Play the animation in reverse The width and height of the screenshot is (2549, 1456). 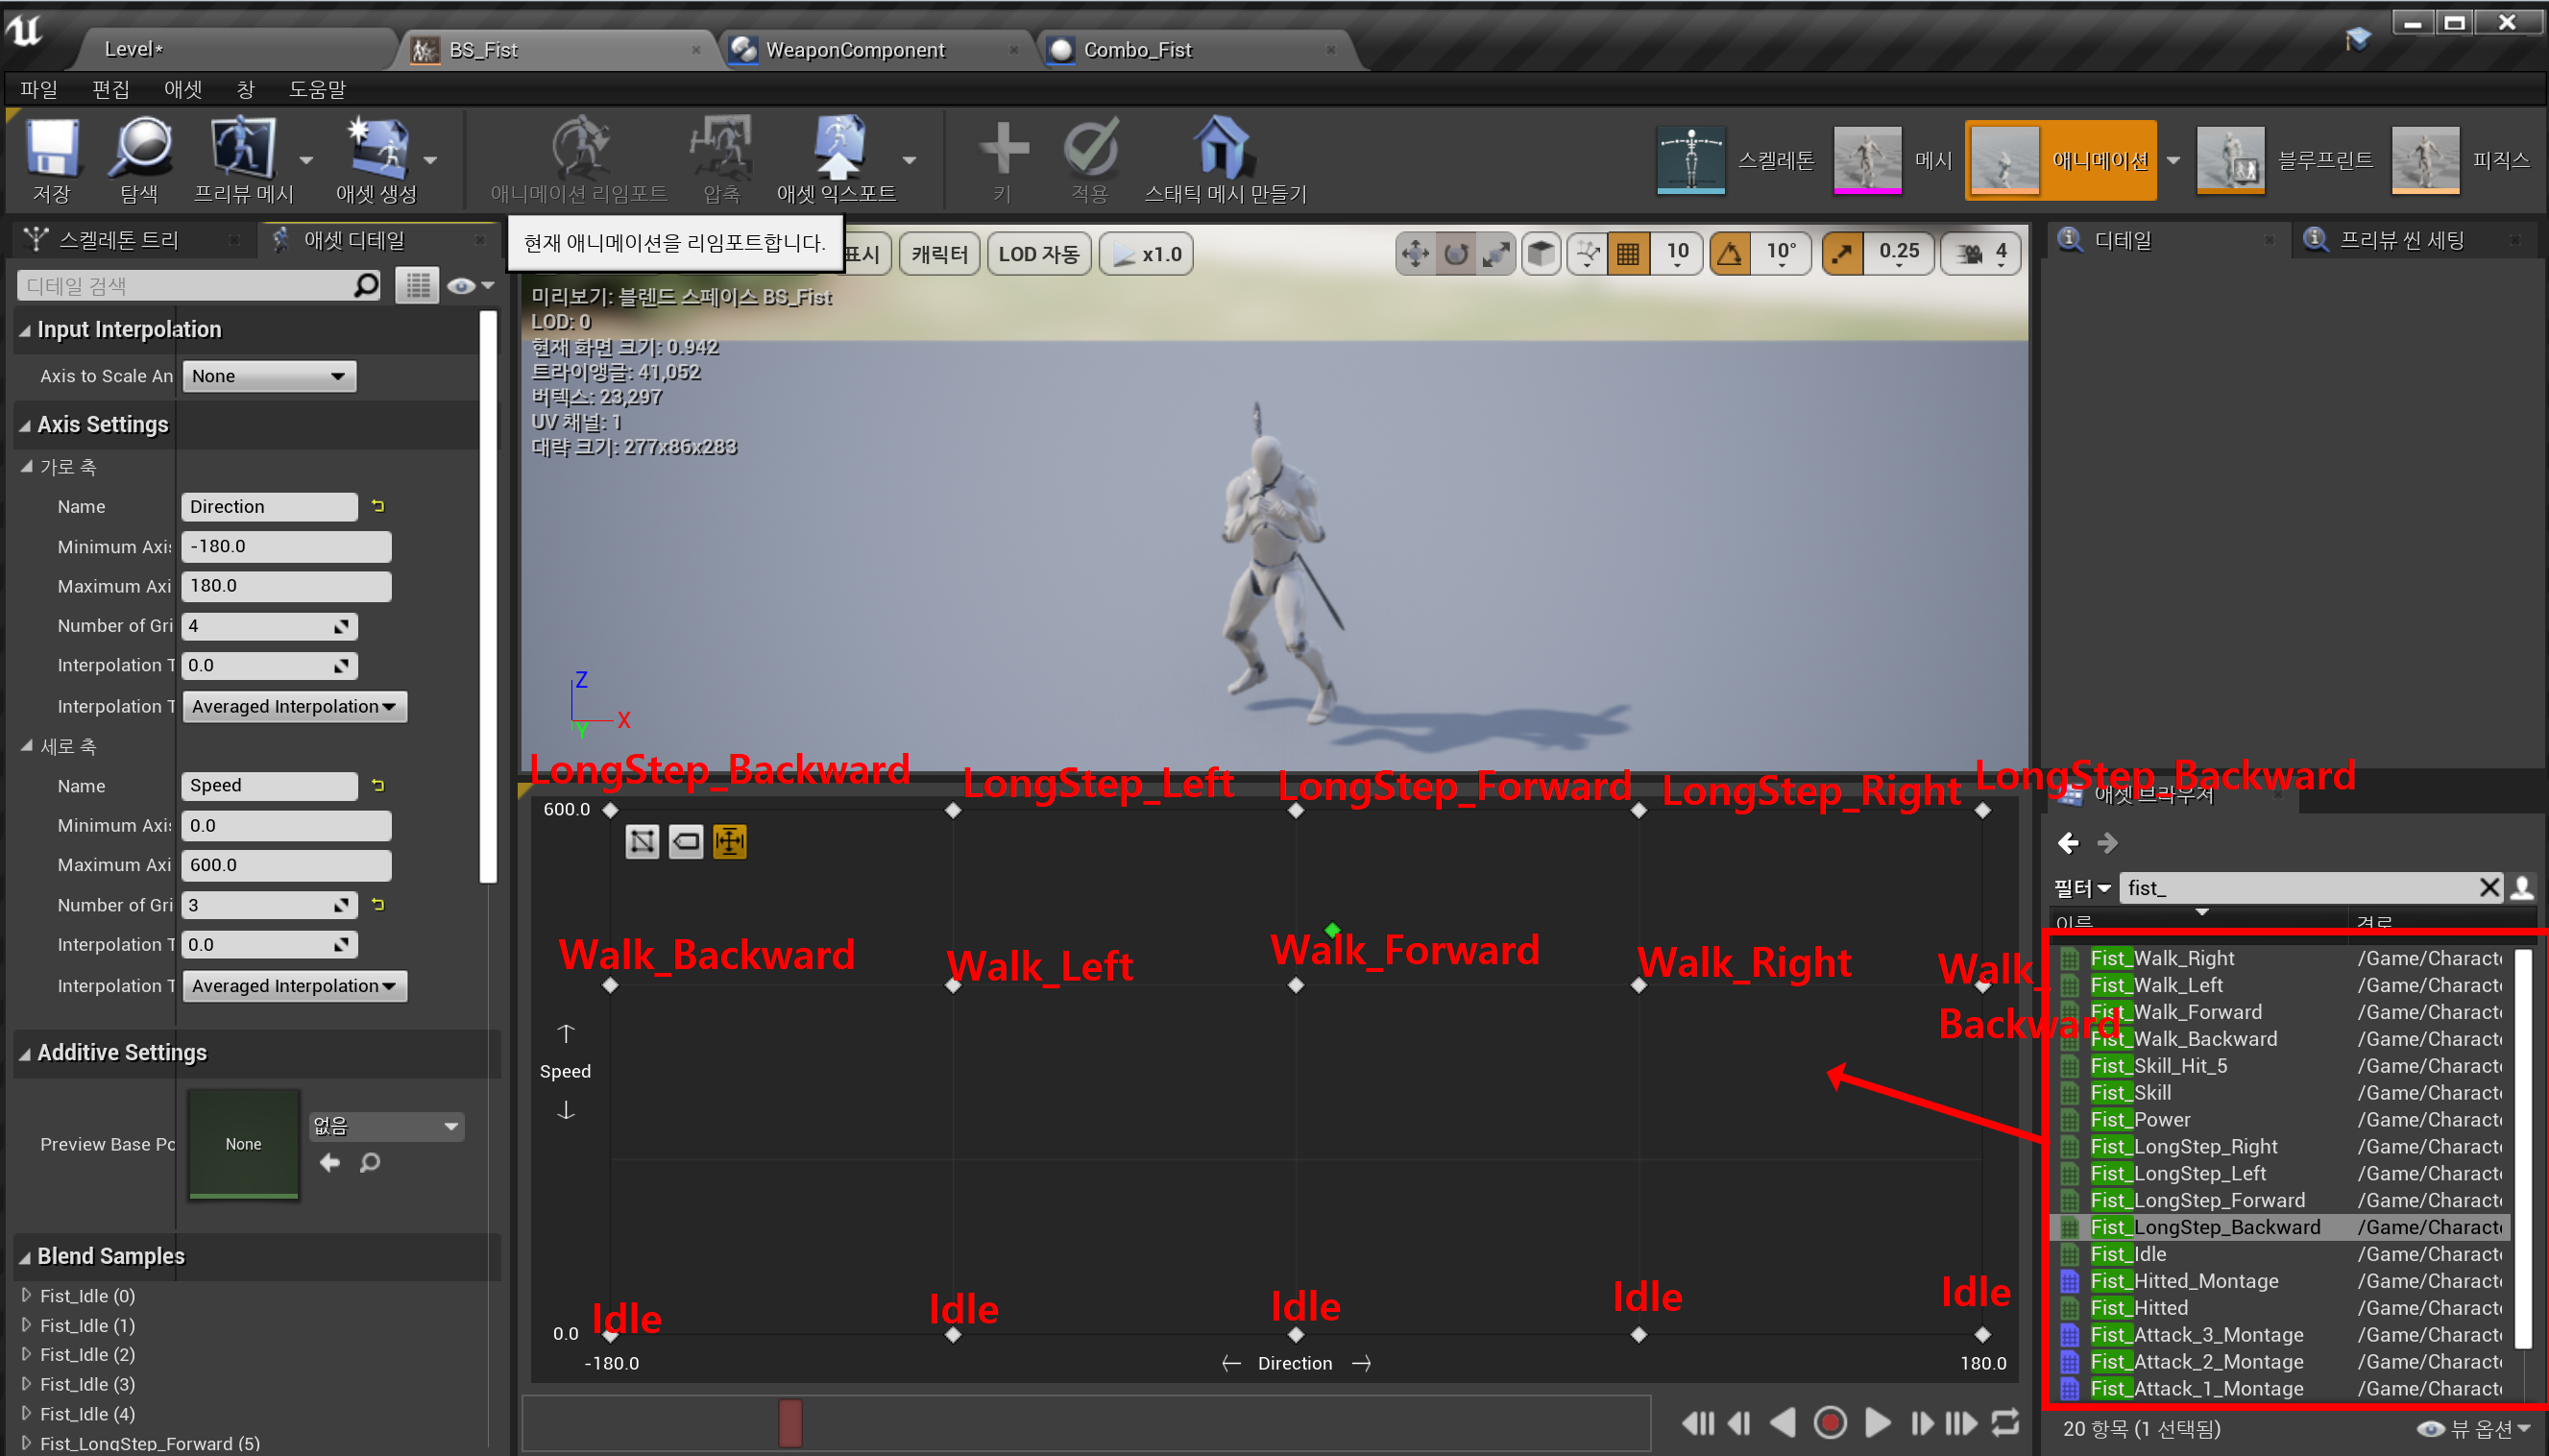click(x=1782, y=1422)
